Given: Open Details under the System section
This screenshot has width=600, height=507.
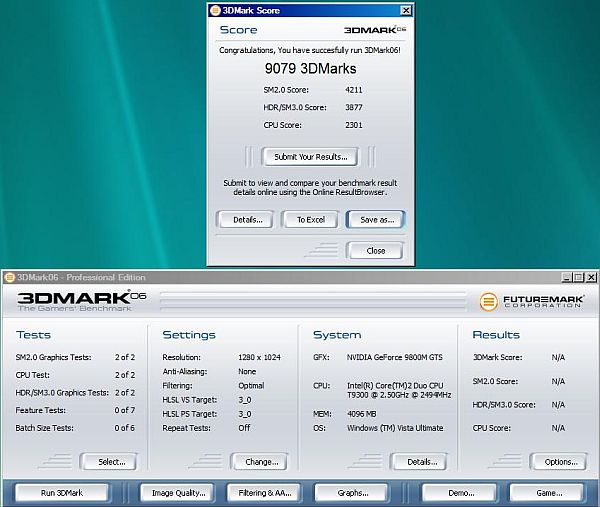Looking at the screenshot, I should (419, 462).
